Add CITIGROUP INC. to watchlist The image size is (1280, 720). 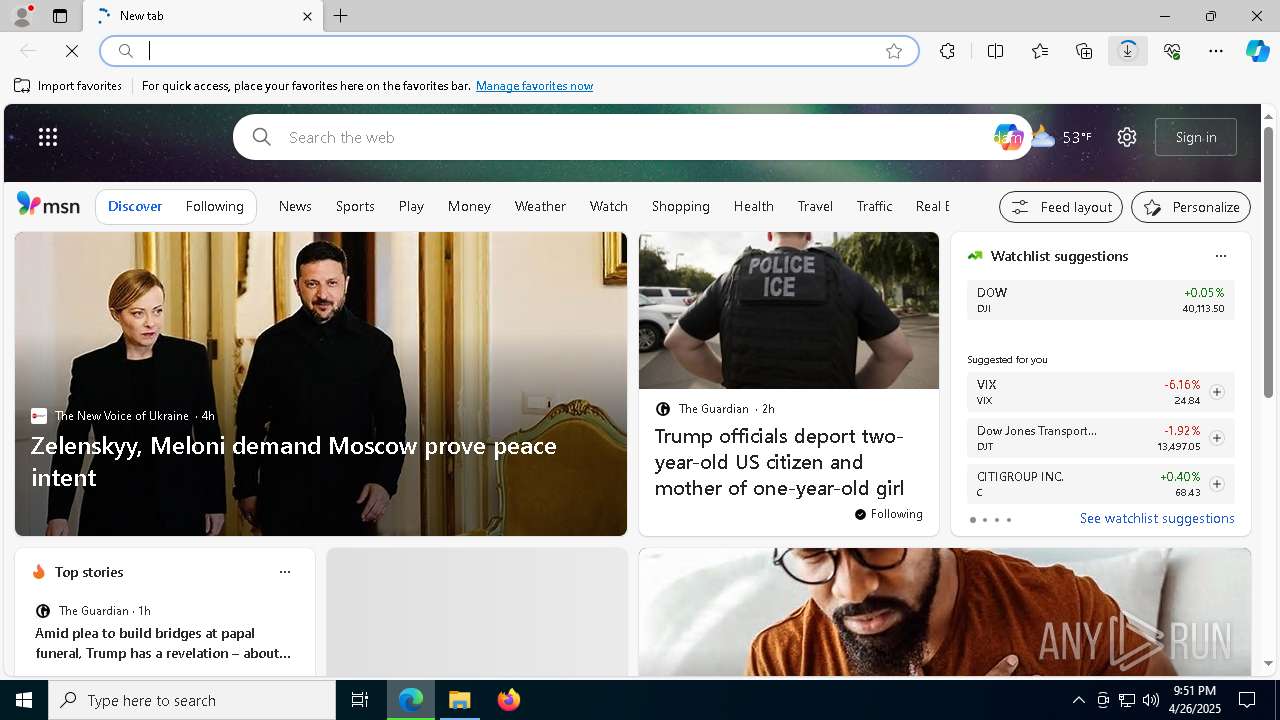click(1216, 484)
